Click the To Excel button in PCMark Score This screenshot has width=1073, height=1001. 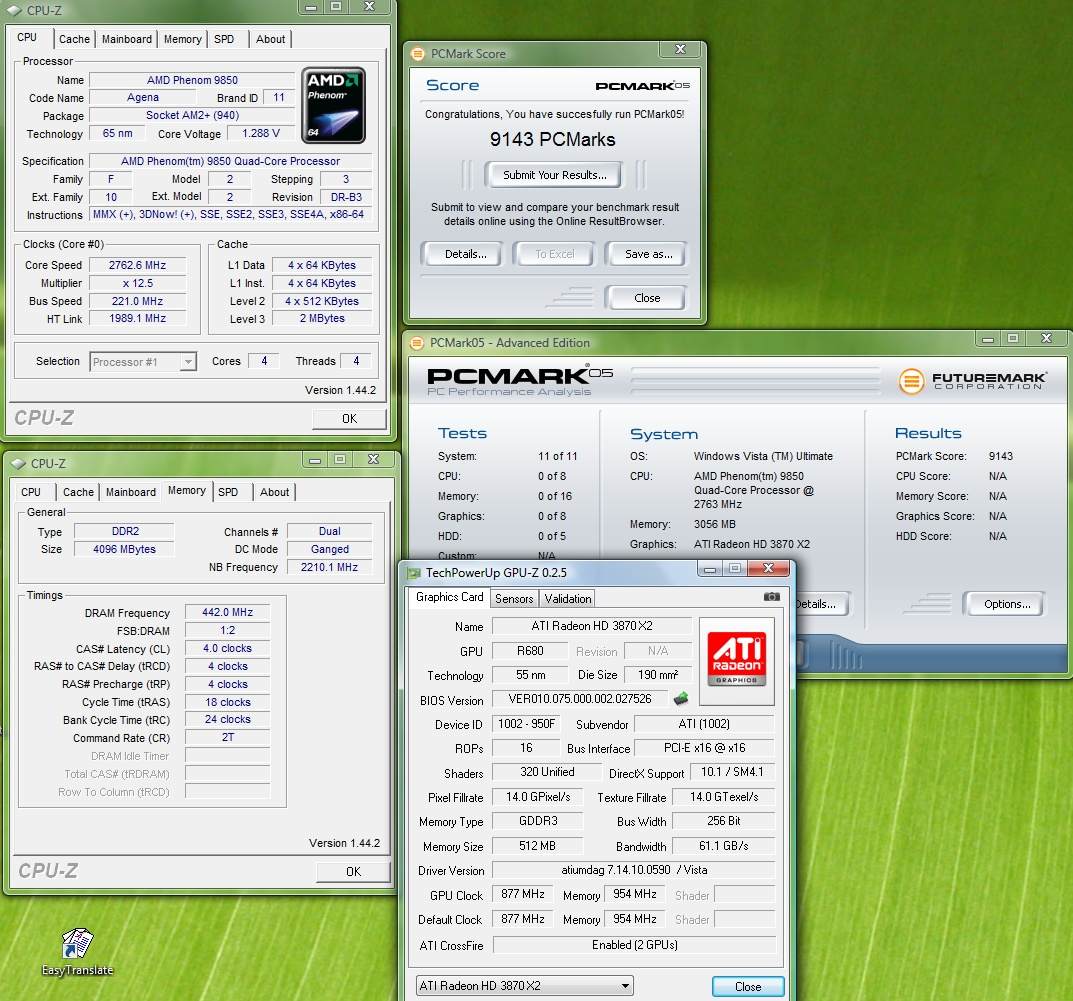click(554, 254)
